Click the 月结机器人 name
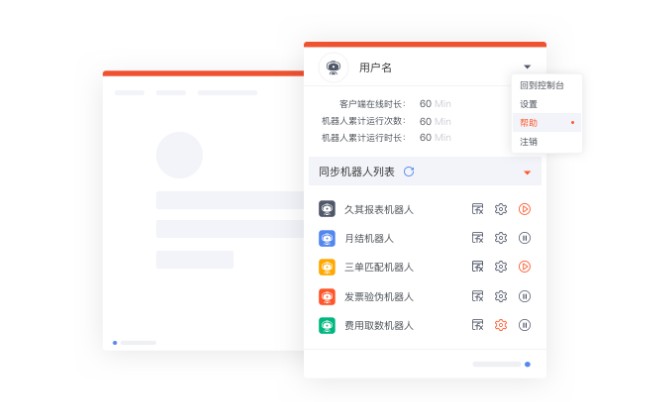The width and height of the screenshot is (671, 402). [369, 238]
